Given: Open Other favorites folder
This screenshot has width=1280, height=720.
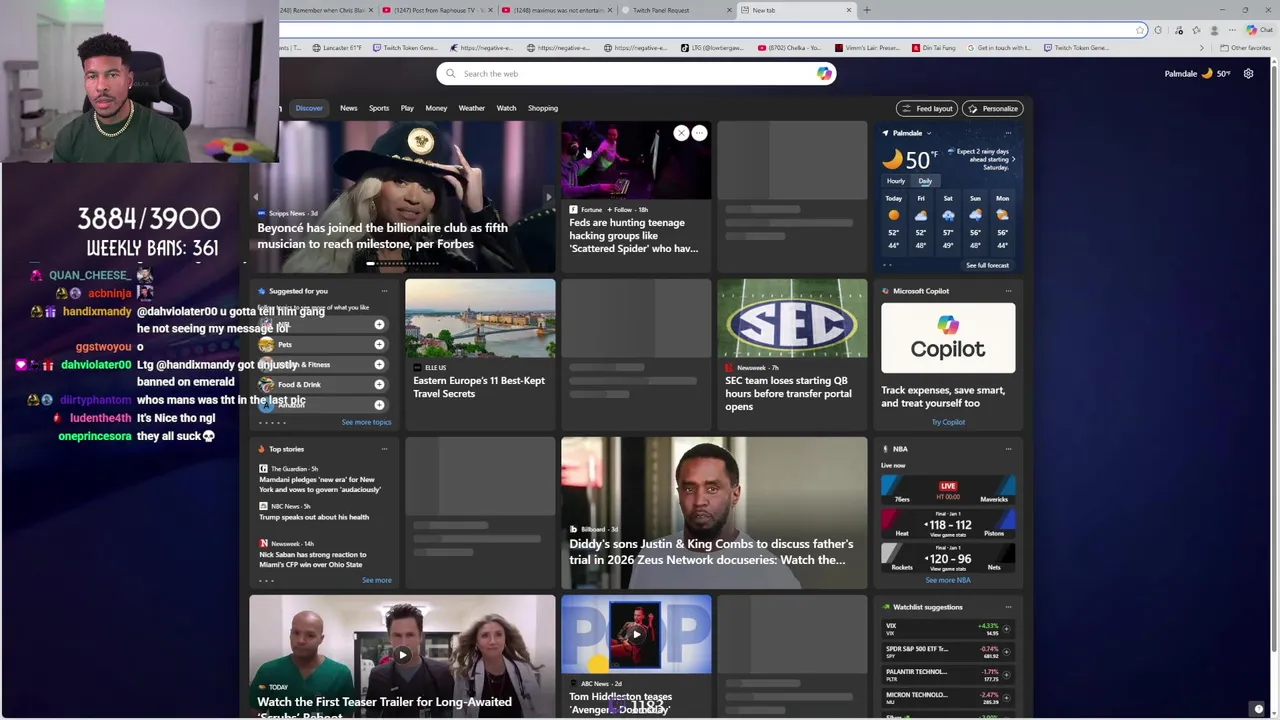Looking at the screenshot, I should pyautogui.click(x=1245, y=48).
